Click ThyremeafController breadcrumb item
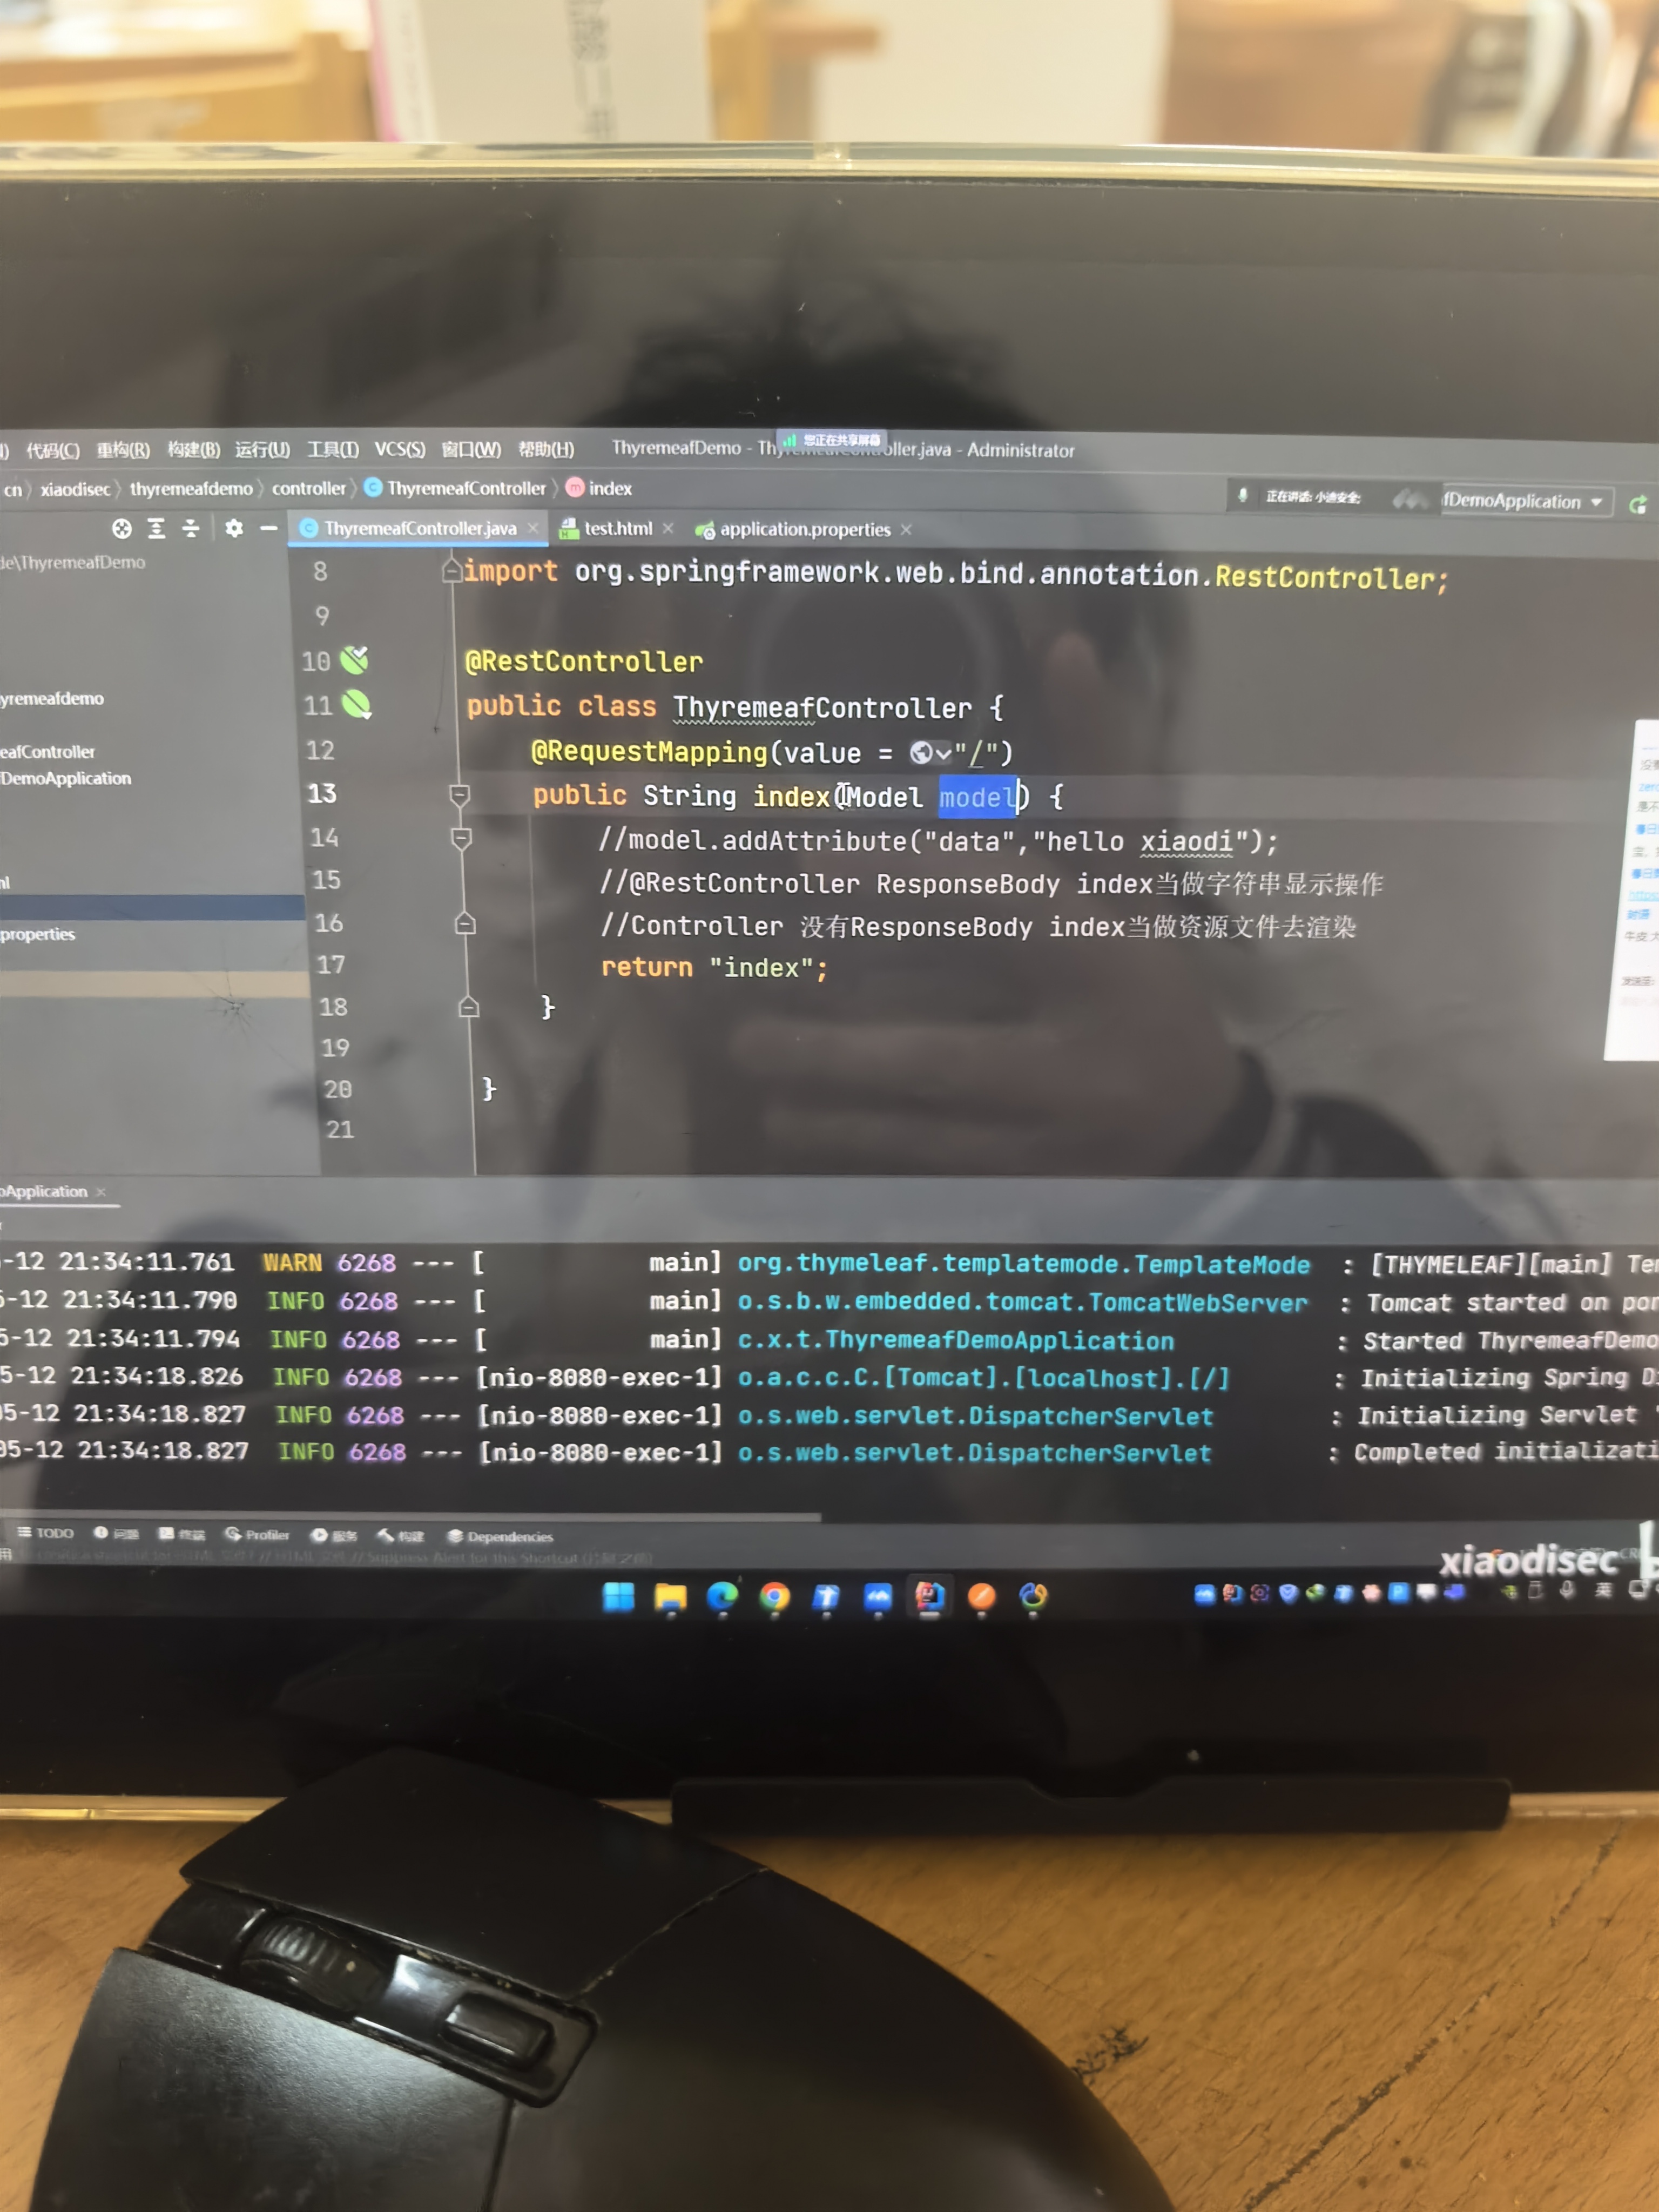1659x2212 pixels. coord(465,488)
